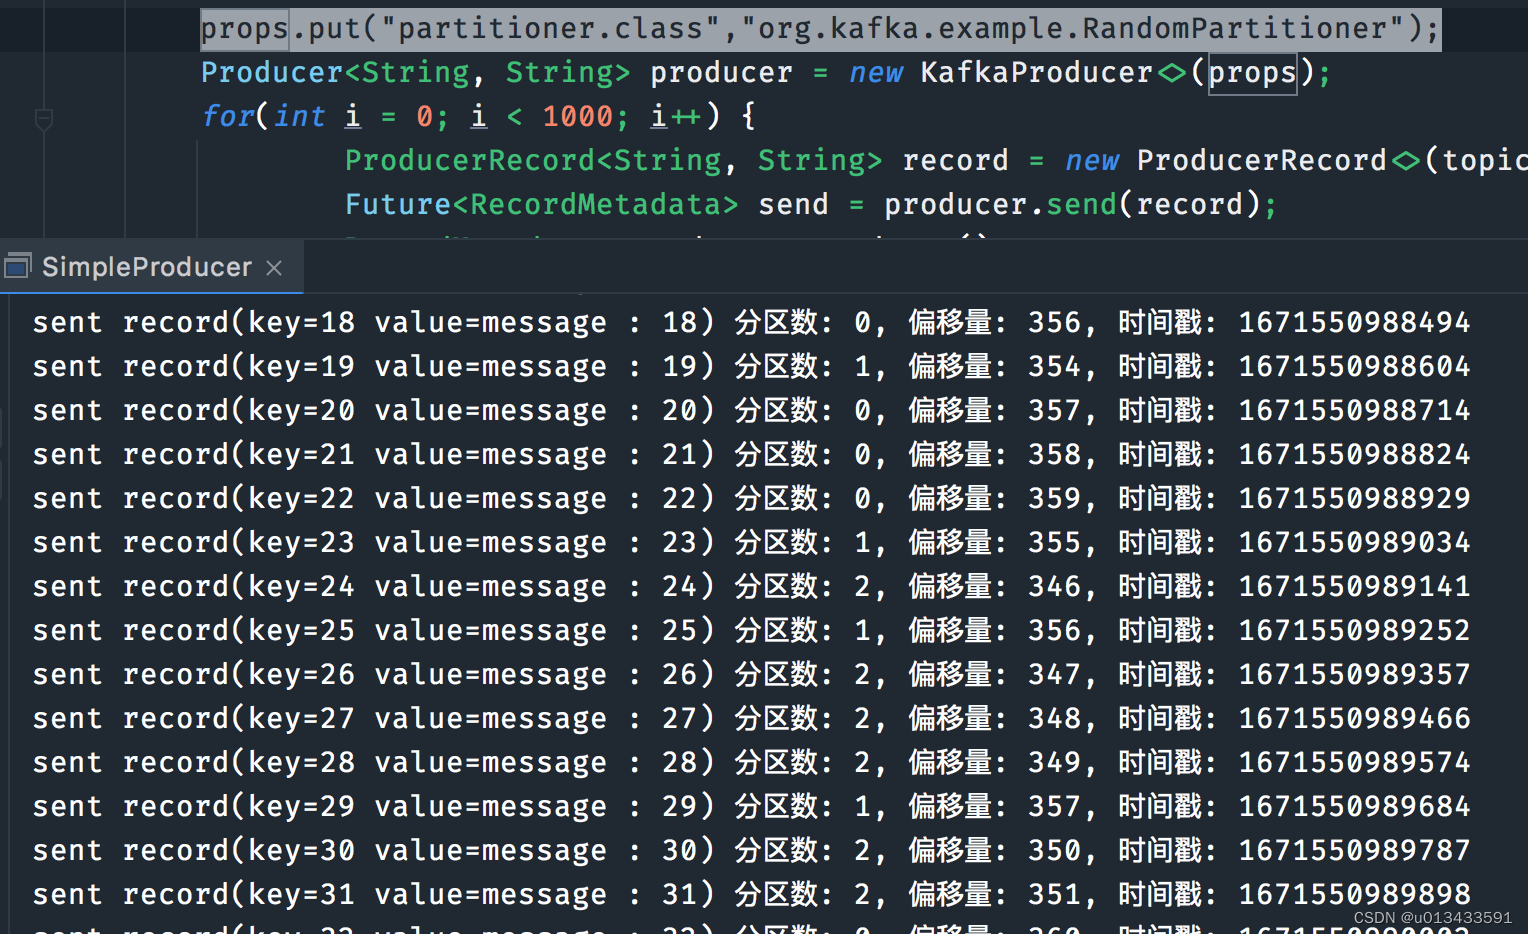Click "props" argument in KafkaProducer line

[x=1253, y=72]
